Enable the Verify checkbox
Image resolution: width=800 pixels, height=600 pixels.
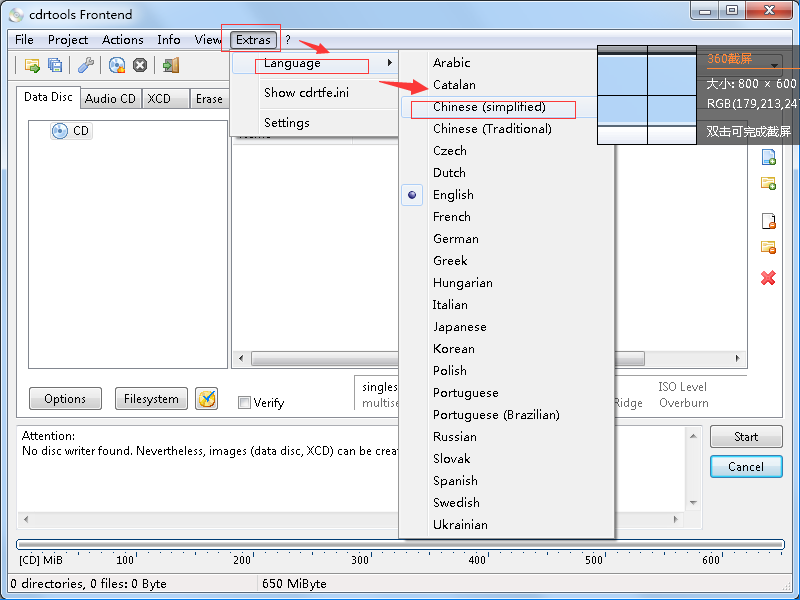[x=244, y=403]
